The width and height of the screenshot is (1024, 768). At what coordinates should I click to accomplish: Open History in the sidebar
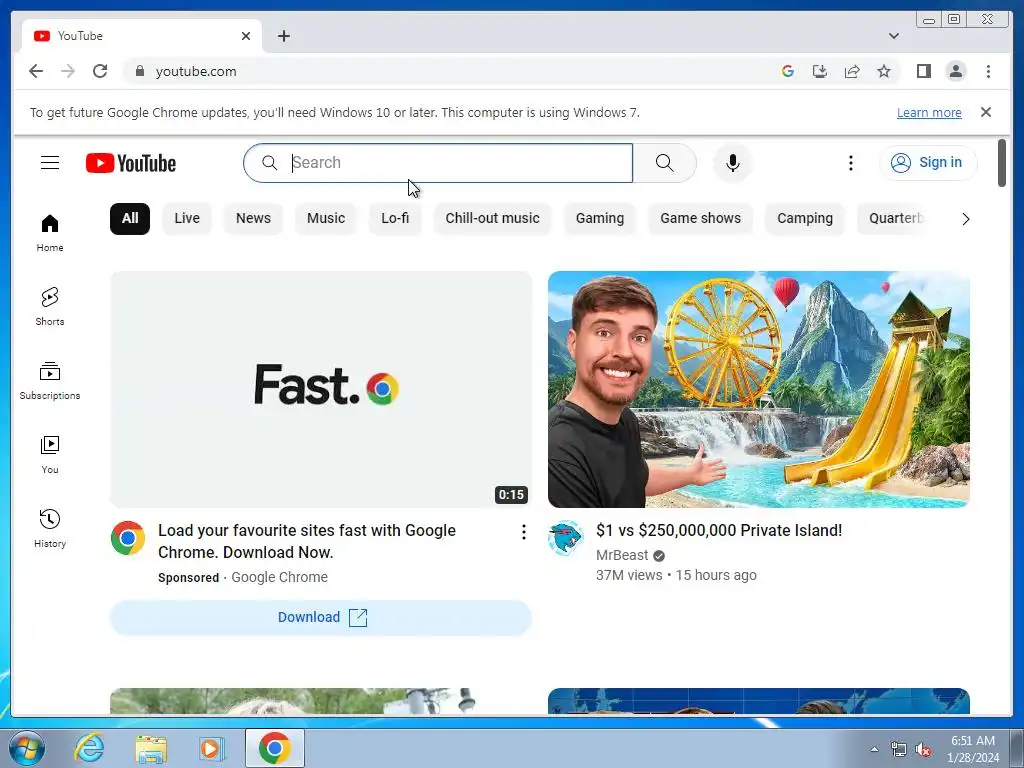pos(50,528)
